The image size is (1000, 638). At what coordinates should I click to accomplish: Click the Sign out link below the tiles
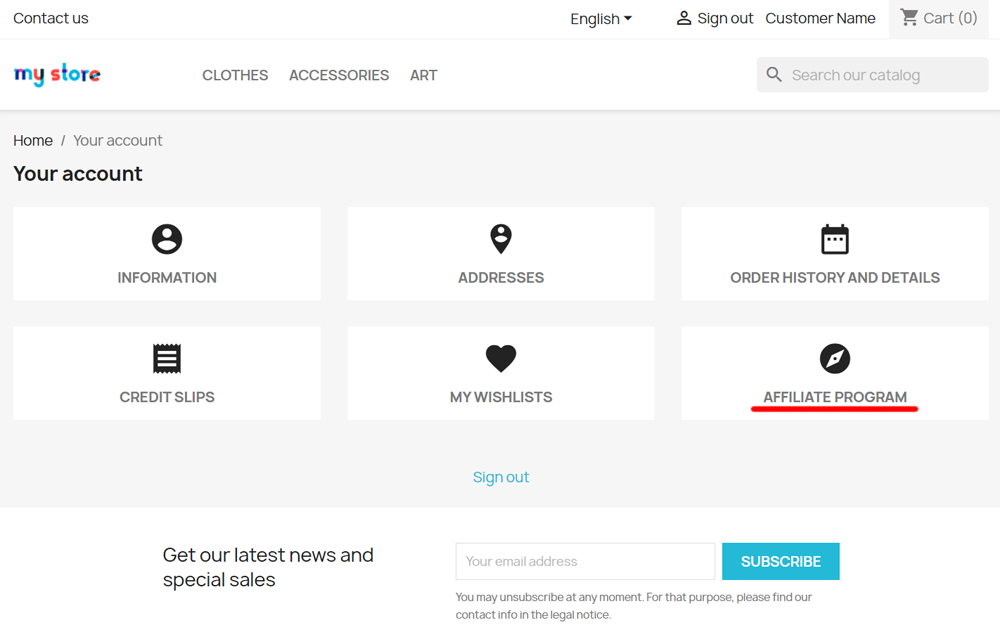(500, 477)
